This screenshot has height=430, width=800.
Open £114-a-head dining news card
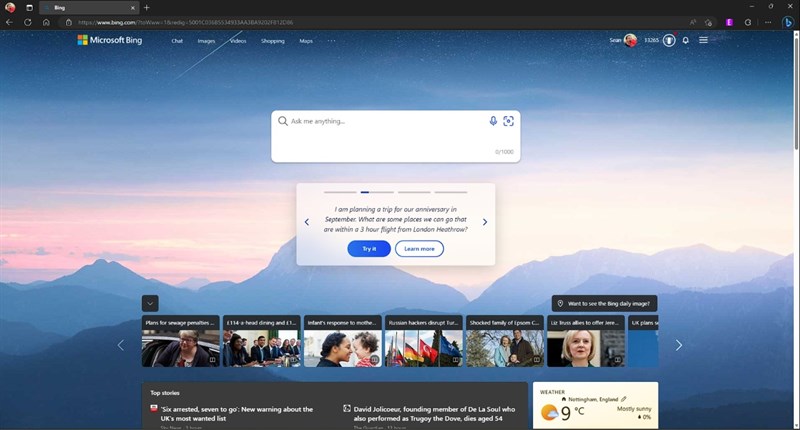pos(262,341)
